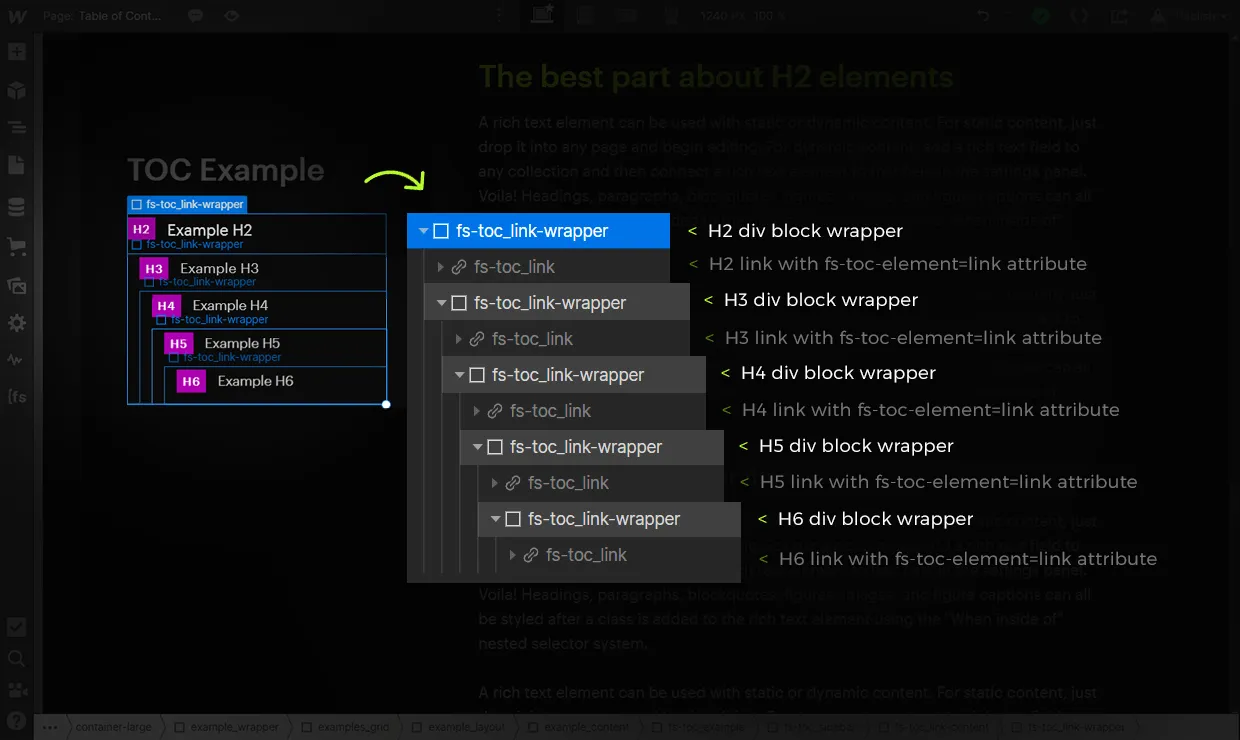The height and width of the screenshot is (740, 1240).
Task: Click the Example H4 link on canvas
Action: 230,305
